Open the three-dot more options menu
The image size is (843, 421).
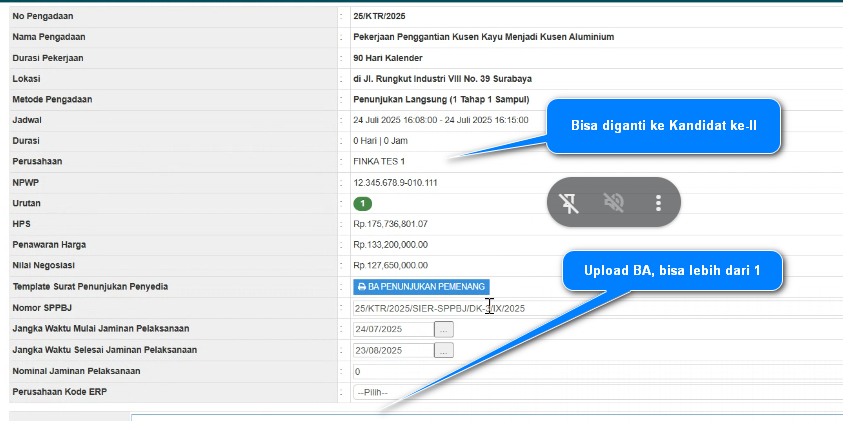click(658, 203)
